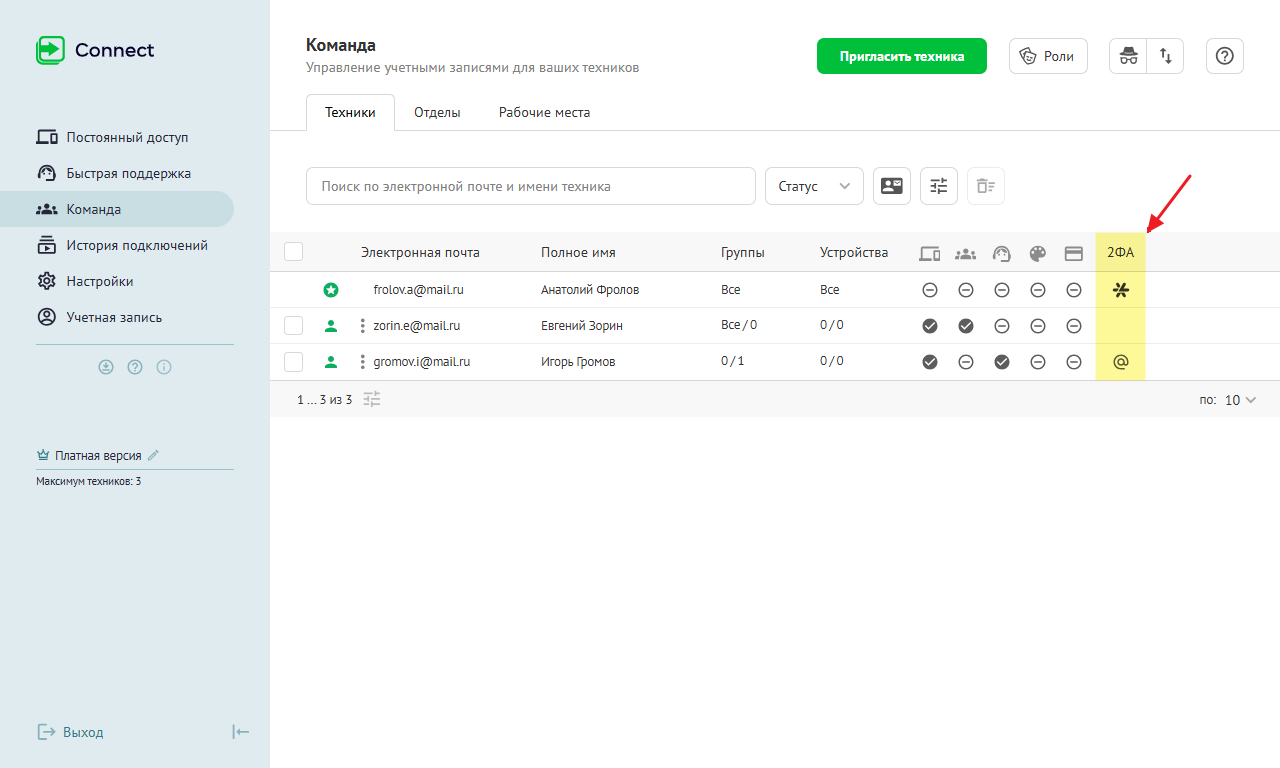Open help via question mark button
This screenshot has height=768, width=1280.
(1224, 56)
